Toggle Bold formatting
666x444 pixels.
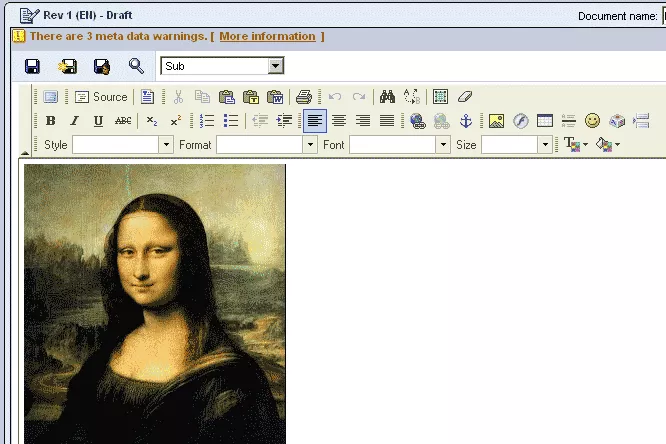point(51,121)
